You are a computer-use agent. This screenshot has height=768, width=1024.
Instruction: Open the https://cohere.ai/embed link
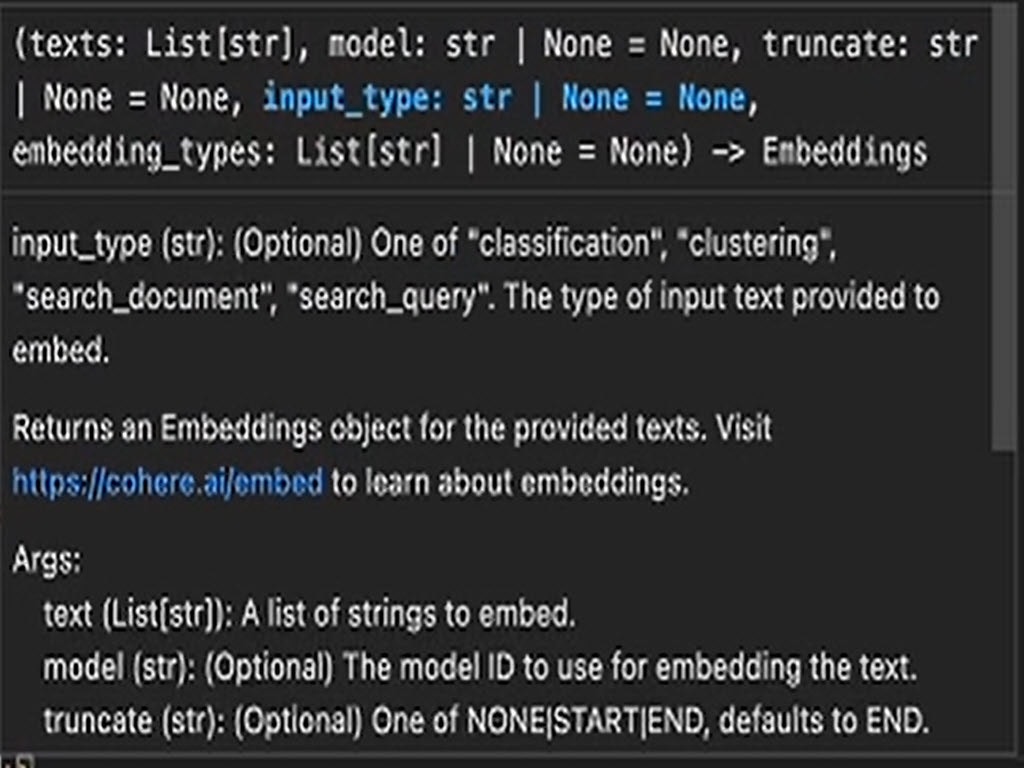[167, 484]
